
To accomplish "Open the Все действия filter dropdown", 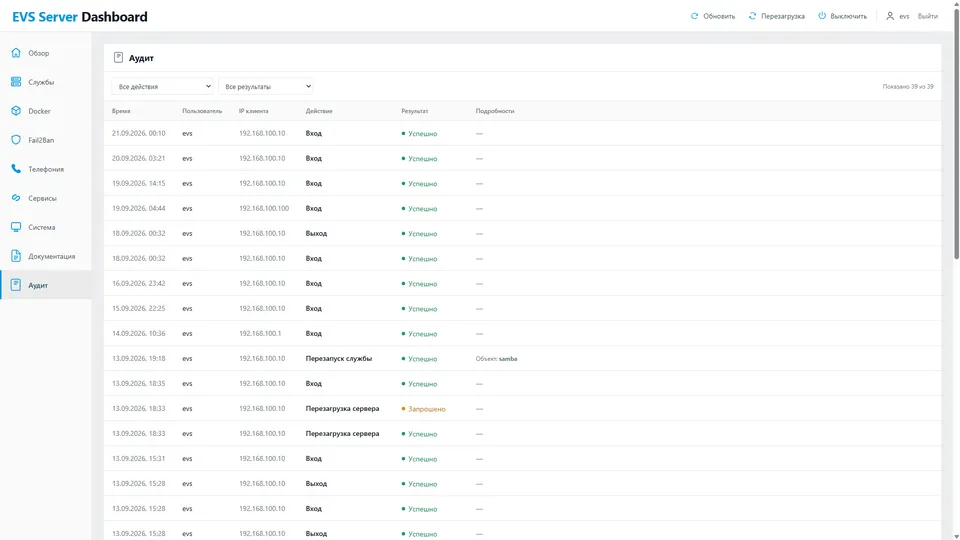I will [x=162, y=86].
